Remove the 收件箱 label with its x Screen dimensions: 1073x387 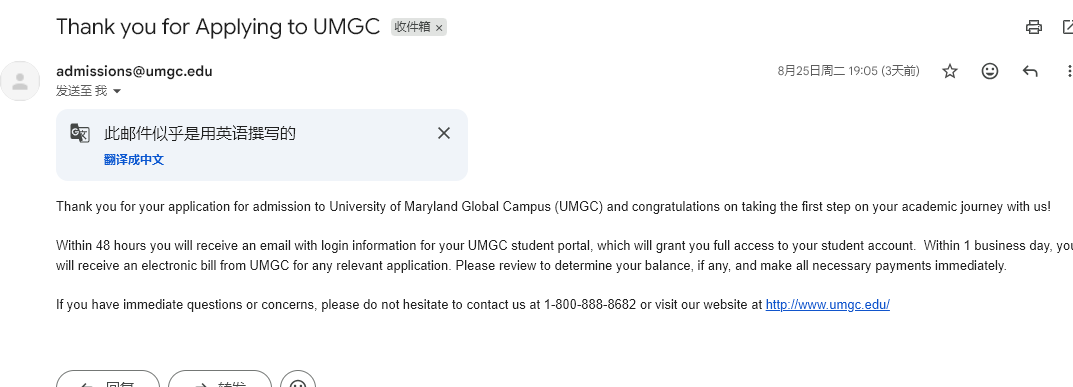coord(439,27)
